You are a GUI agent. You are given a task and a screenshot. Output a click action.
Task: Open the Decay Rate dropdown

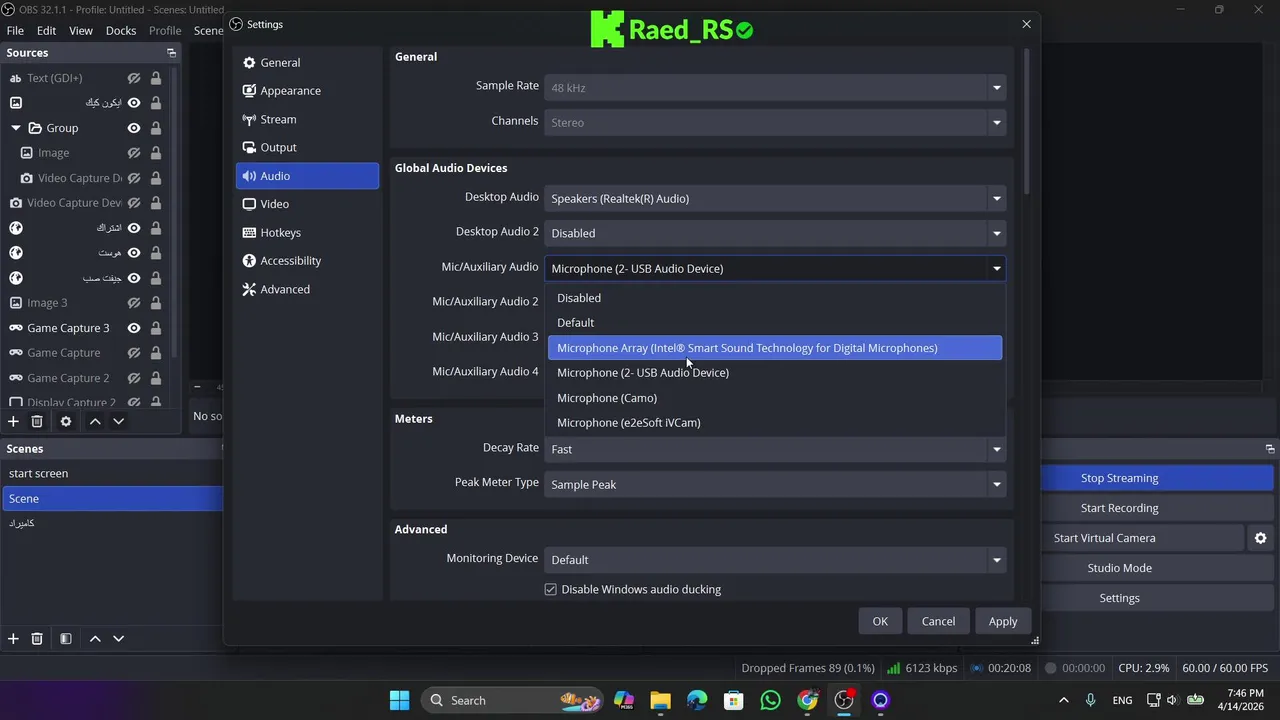point(775,449)
